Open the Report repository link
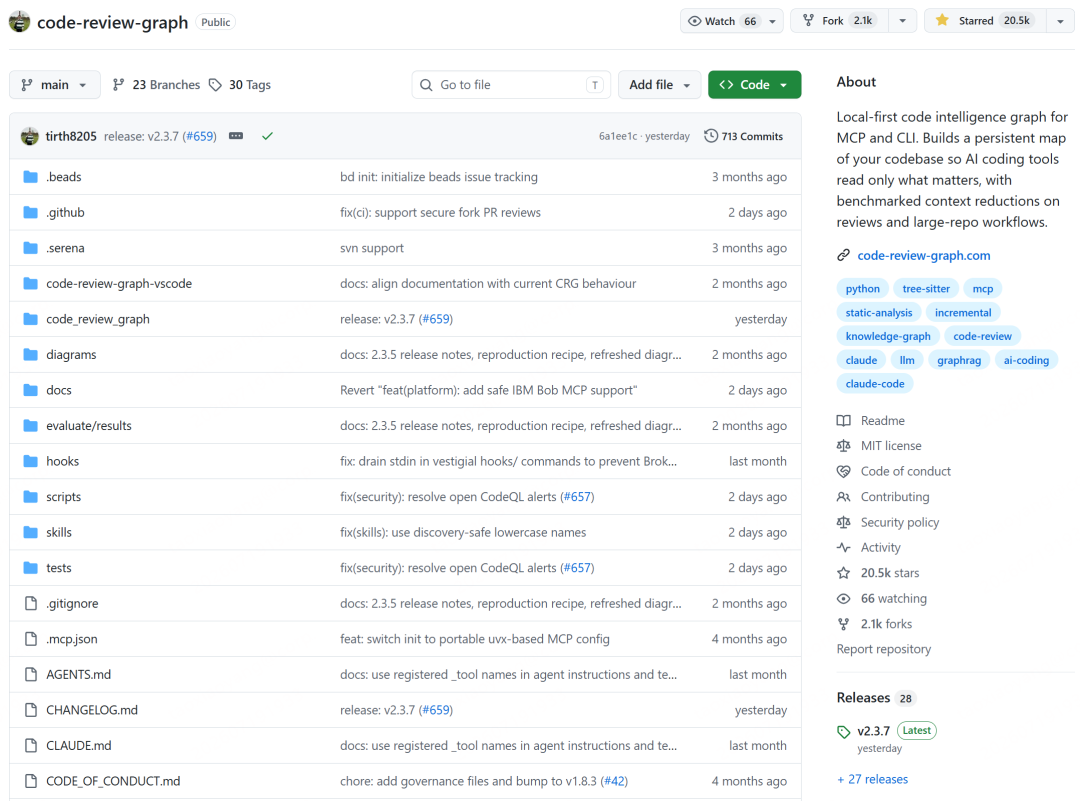Viewport: 1080px width, 801px height. tap(884, 649)
